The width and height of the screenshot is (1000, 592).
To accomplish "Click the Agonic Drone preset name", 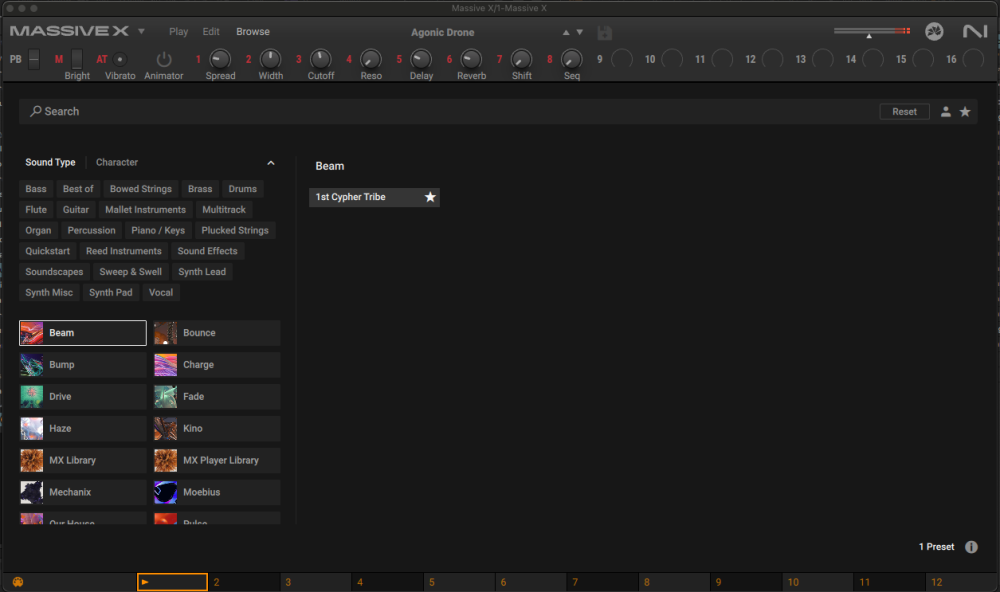I will coord(443,33).
